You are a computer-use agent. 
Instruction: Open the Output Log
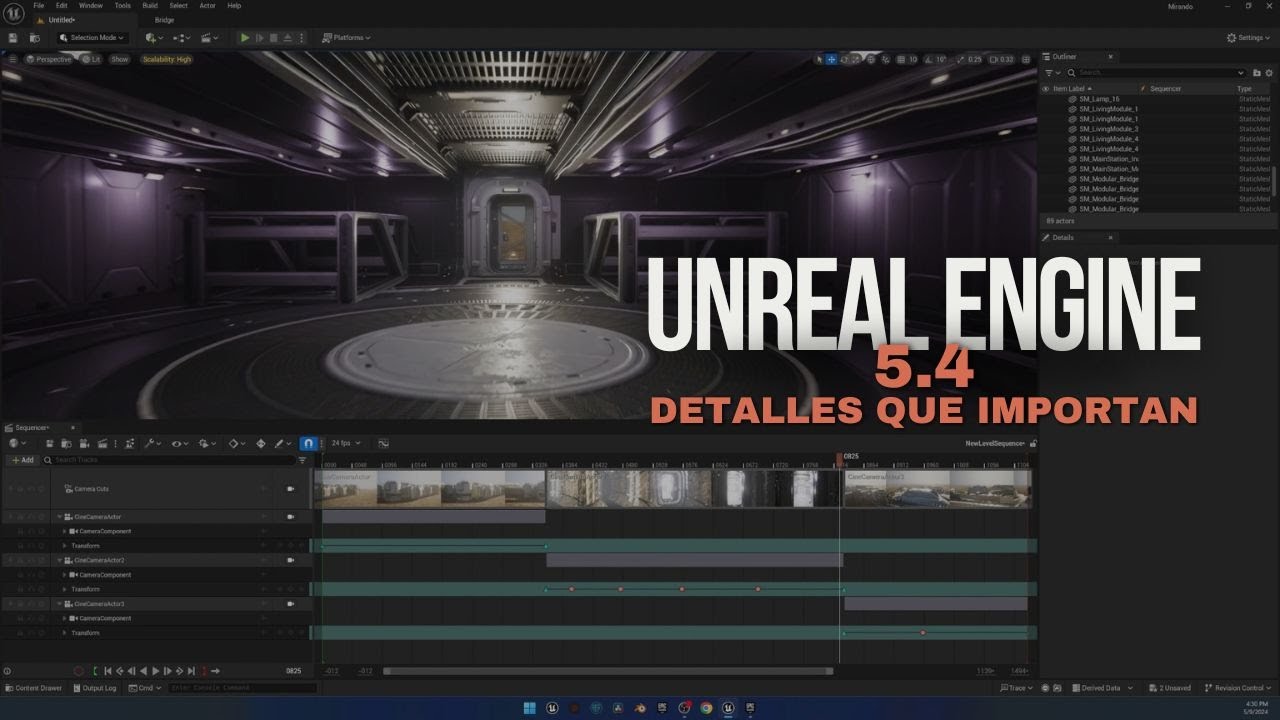94,688
